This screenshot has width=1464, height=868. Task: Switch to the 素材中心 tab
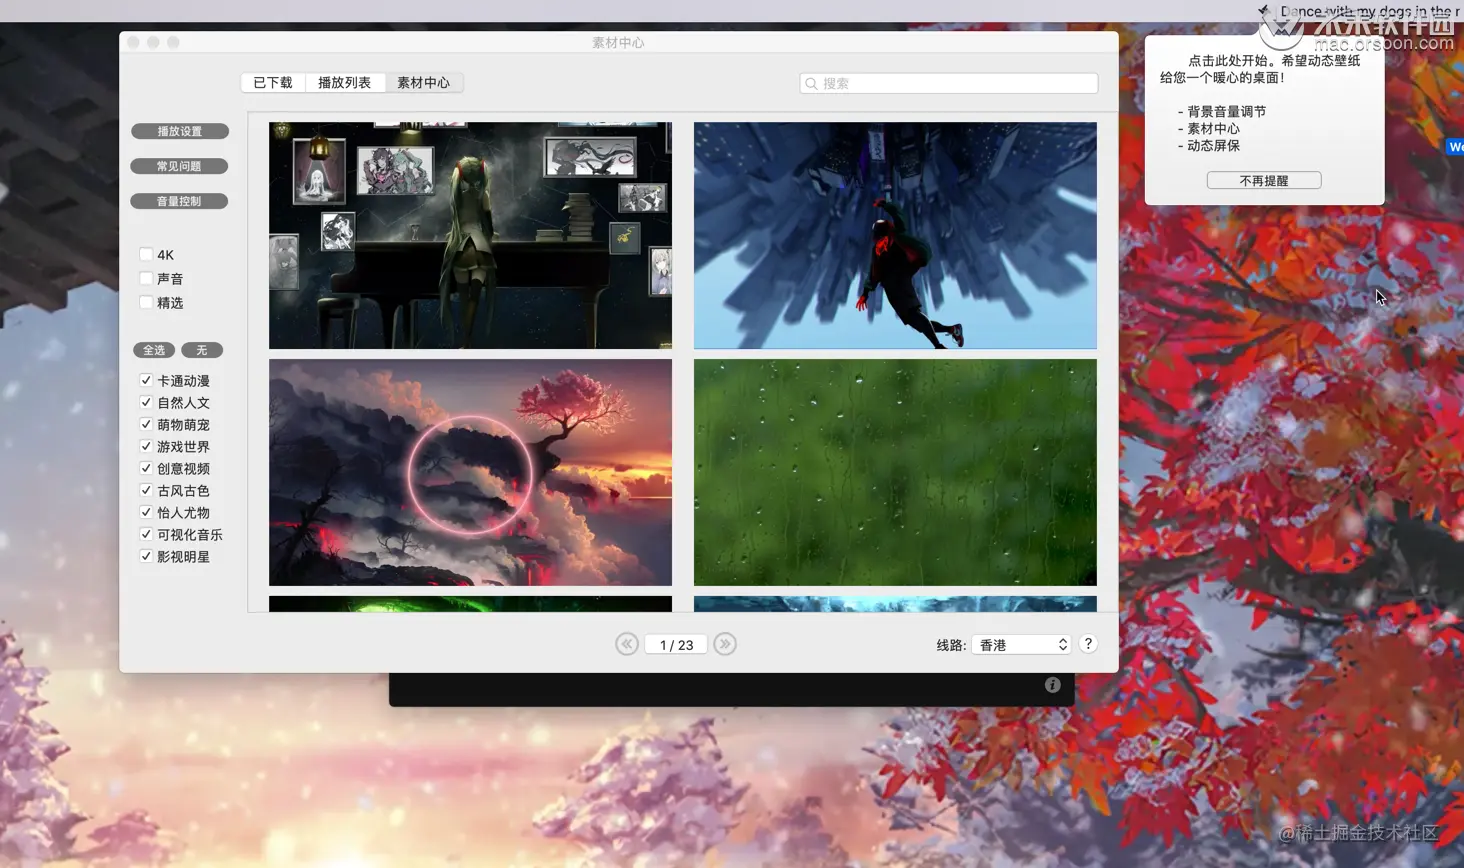pos(423,82)
